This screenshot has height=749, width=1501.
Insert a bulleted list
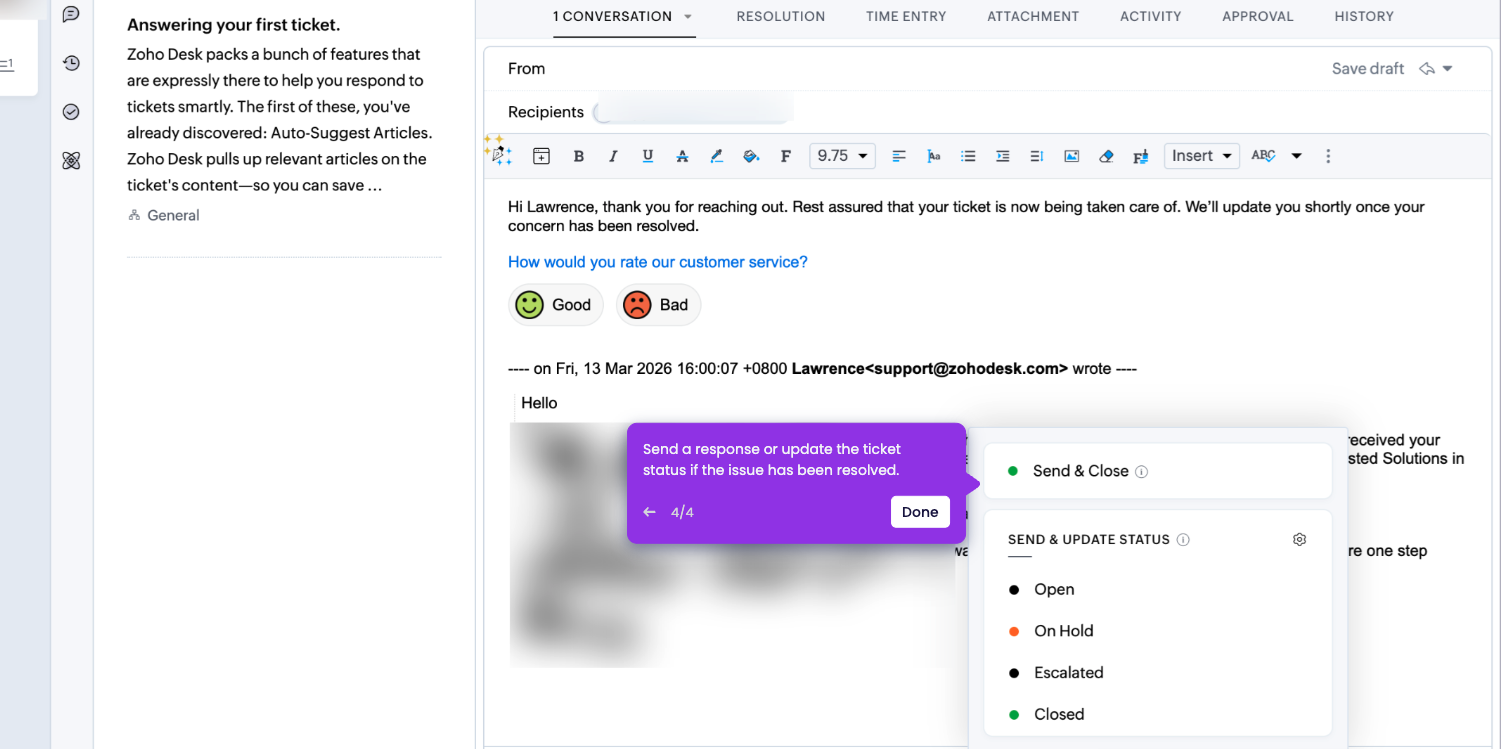click(x=968, y=156)
